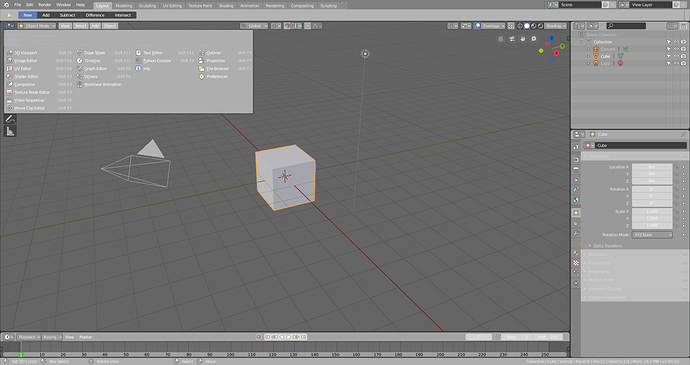690x365 pixels.
Task: Select the Measure tool in toolbar
Action: point(10,131)
